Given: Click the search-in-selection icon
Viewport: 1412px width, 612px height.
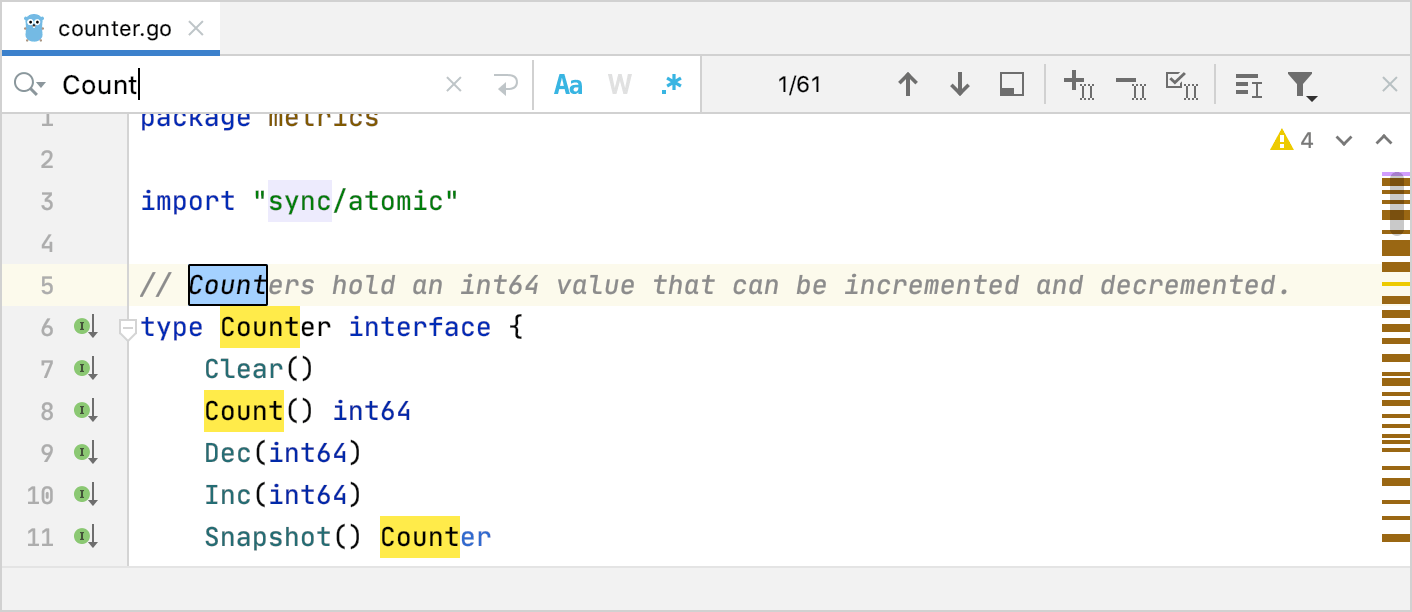Looking at the screenshot, I should (x=1011, y=84).
